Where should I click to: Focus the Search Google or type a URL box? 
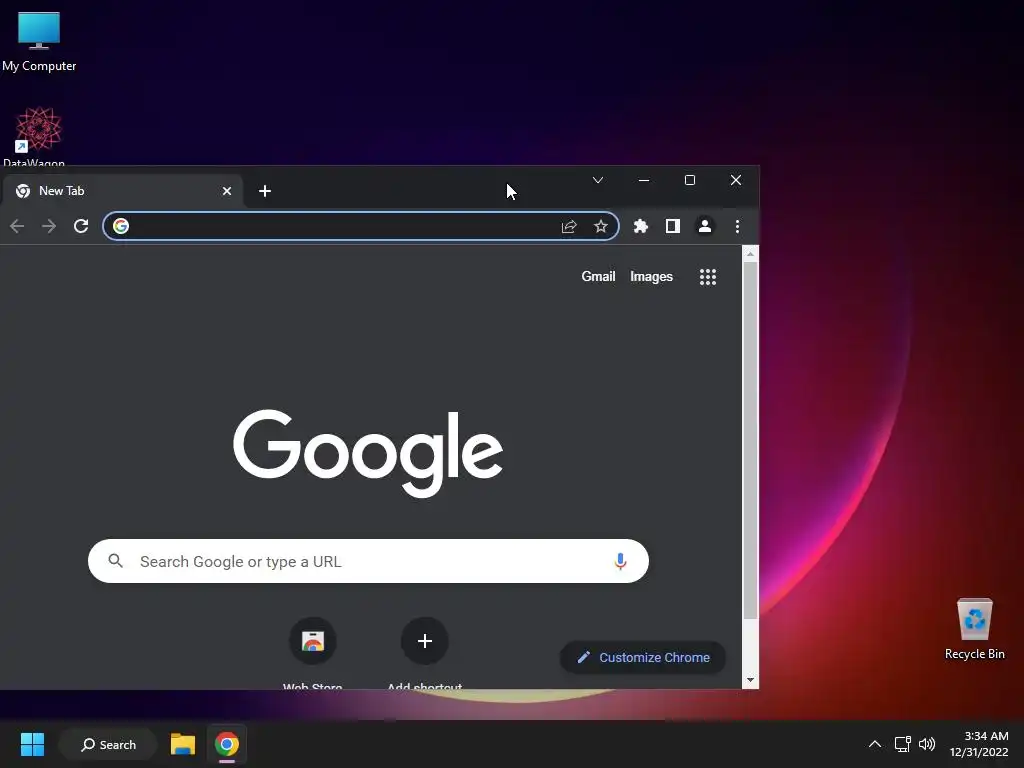tap(368, 561)
